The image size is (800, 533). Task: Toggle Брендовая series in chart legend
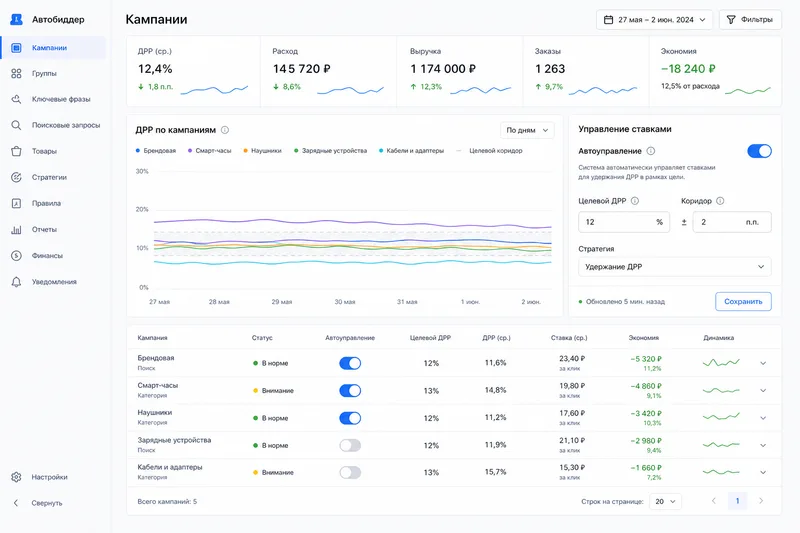pos(156,150)
